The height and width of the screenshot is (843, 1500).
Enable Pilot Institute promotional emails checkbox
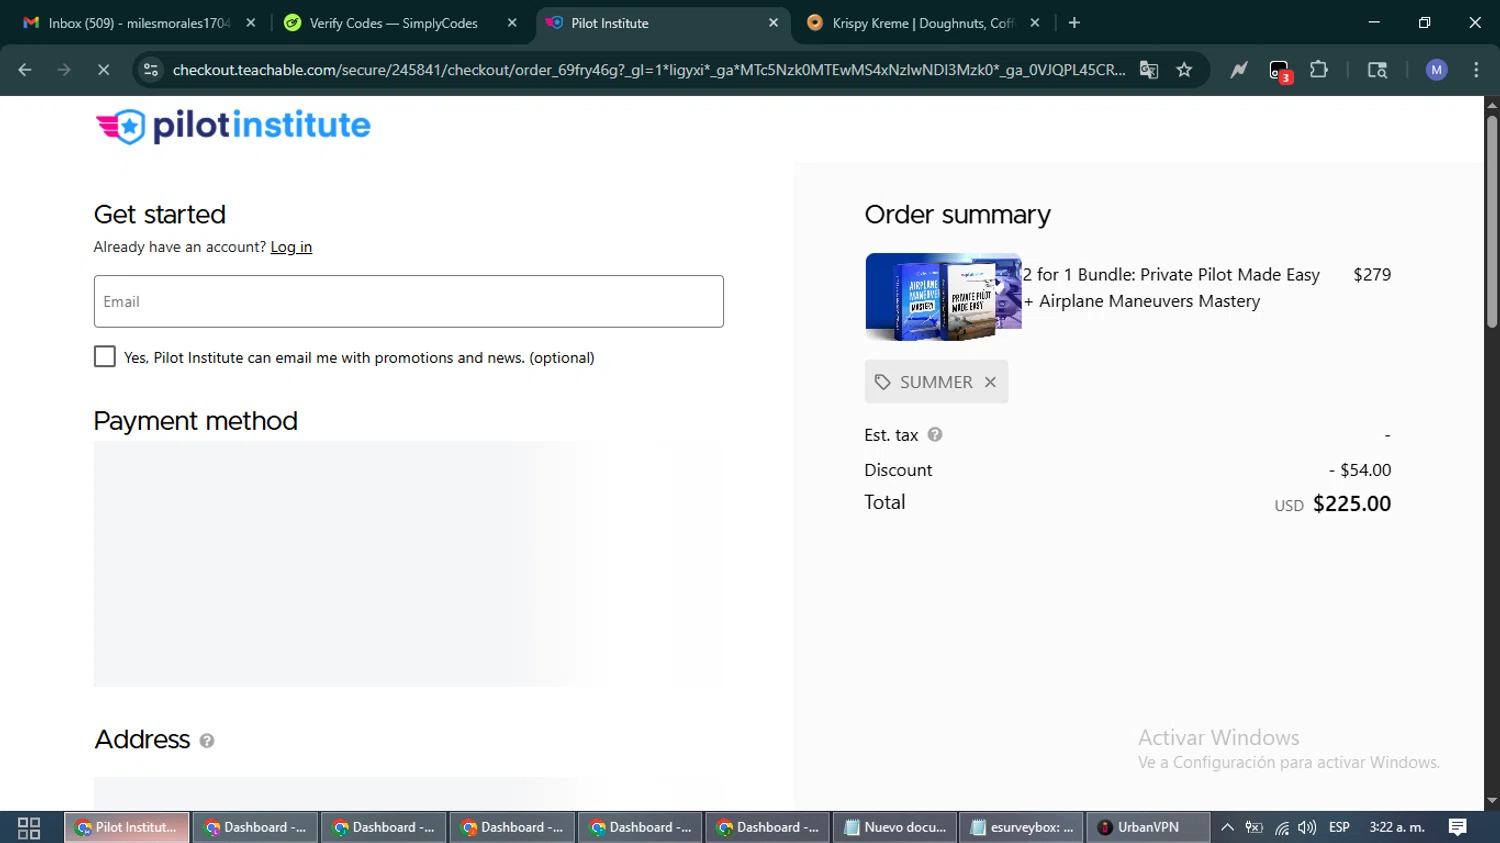coord(105,357)
